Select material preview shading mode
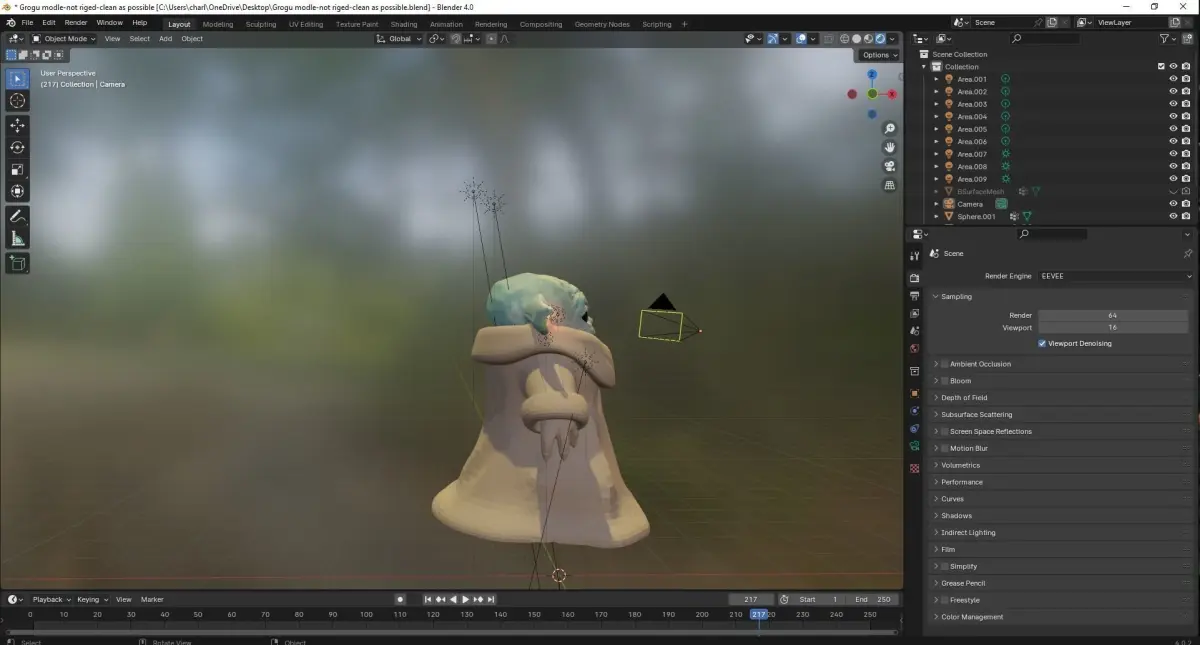 coord(868,38)
